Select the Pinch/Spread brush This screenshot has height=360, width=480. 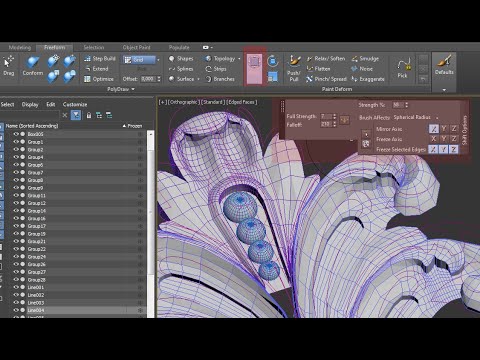(x=326, y=79)
